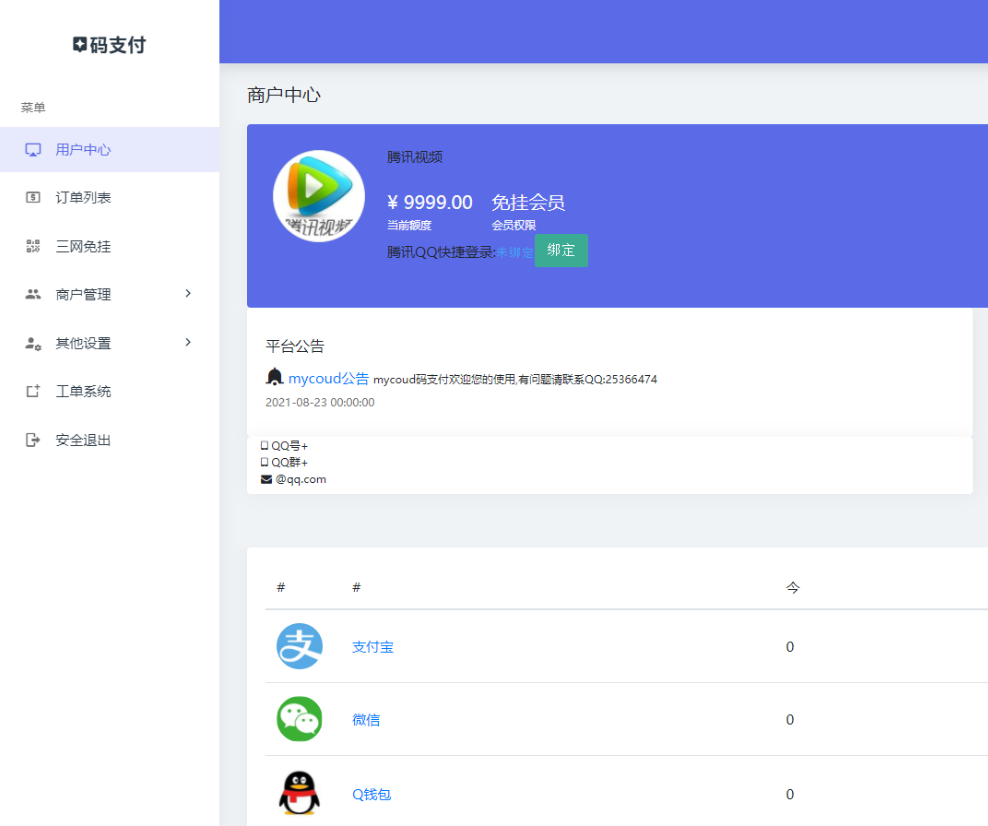This screenshot has width=988, height=826.
Task: Click the QQ号+ contact text
Action: click(289, 446)
